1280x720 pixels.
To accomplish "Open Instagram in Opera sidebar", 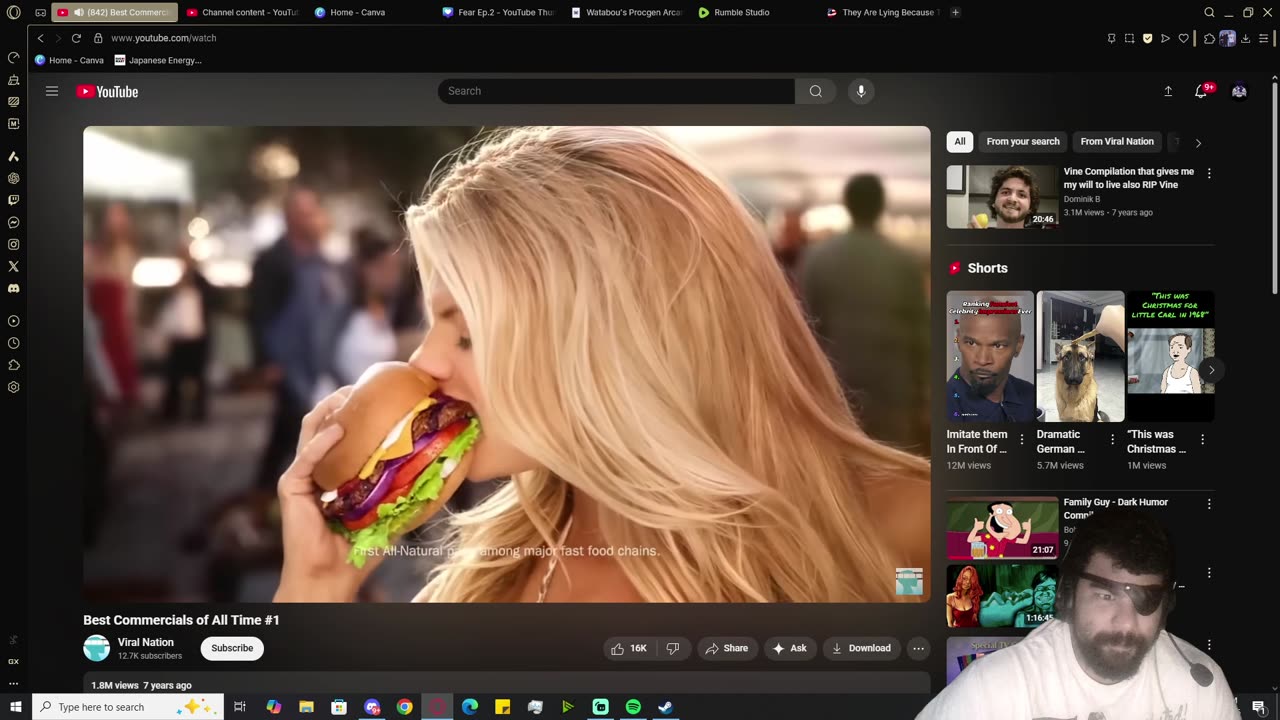I will pos(14,244).
